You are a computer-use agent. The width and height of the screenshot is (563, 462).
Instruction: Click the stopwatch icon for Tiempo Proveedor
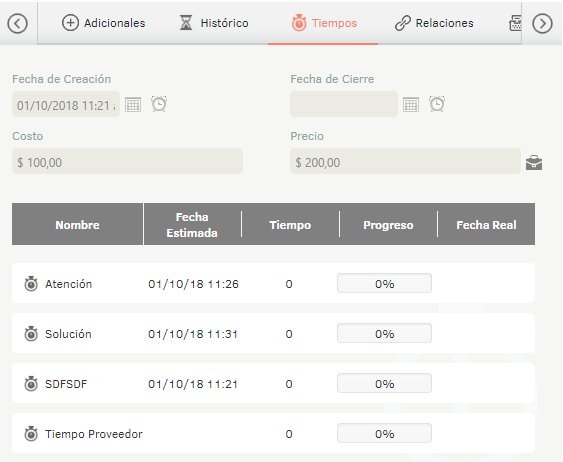[x=31, y=434]
